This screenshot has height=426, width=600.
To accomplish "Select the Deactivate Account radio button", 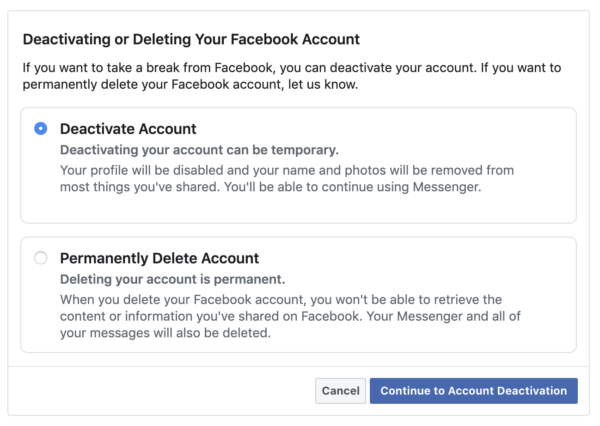I will click(x=40, y=129).
